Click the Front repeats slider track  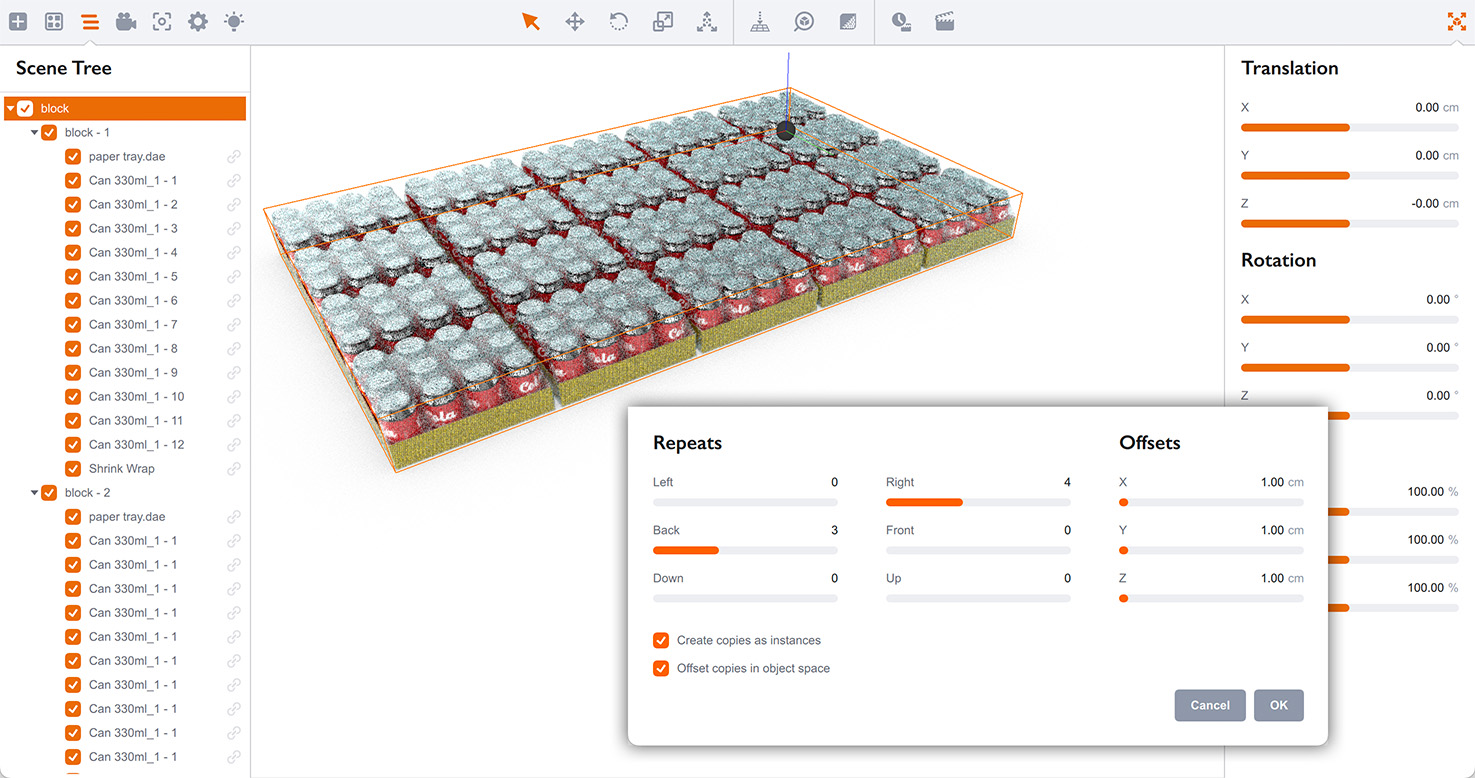tap(978, 550)
